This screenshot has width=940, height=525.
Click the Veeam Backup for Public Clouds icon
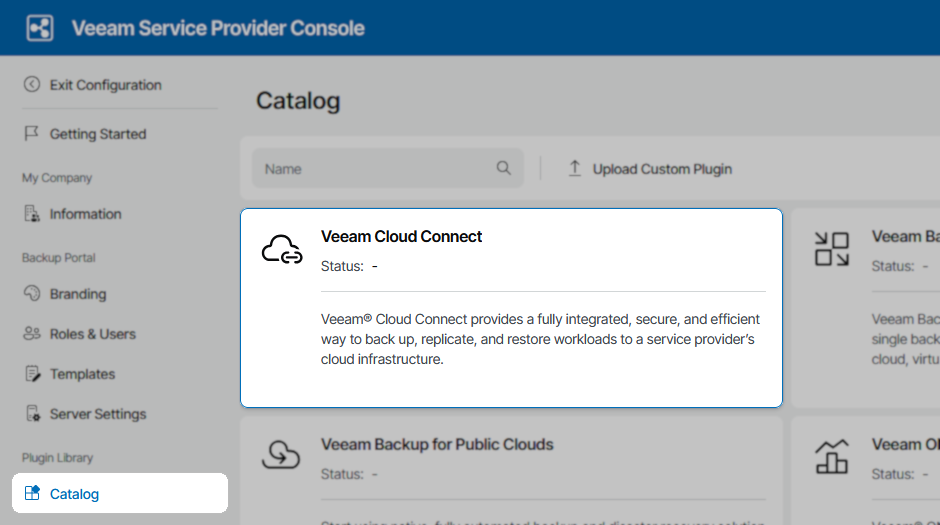[x=281, y=454]
